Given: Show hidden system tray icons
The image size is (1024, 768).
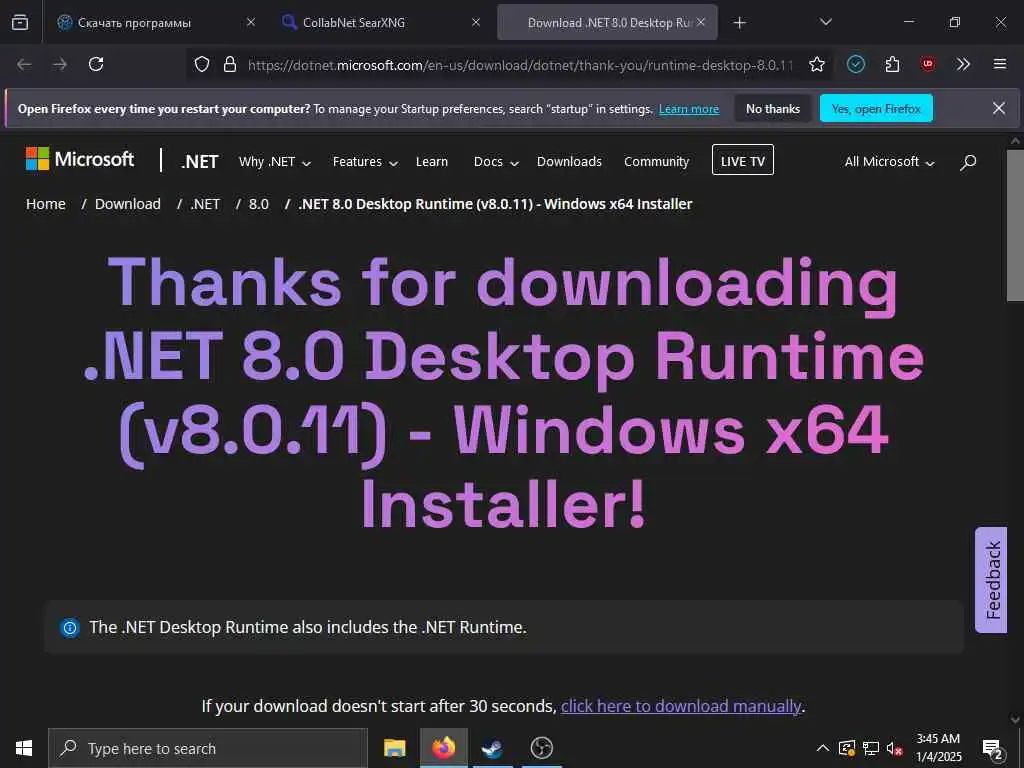Looking at the screenshot, I should pos(823,748).
